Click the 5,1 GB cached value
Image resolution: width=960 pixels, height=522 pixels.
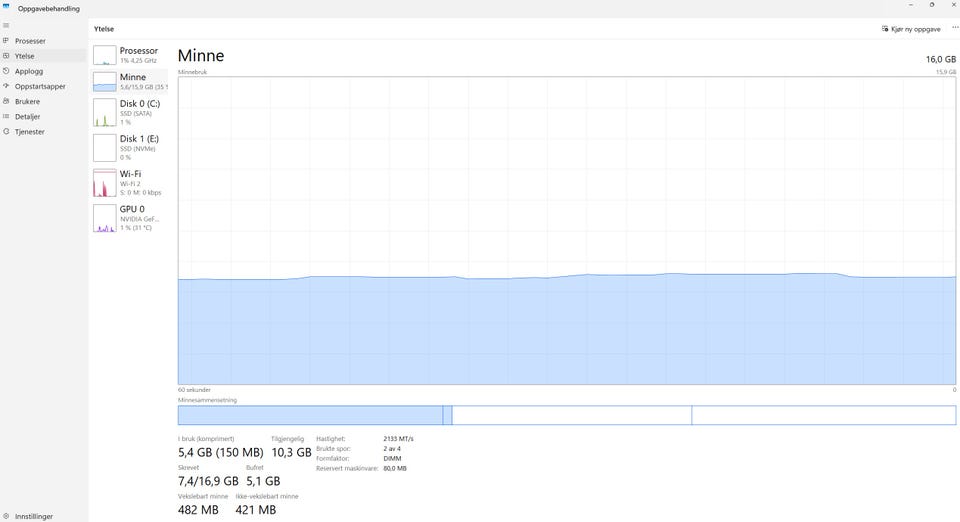[263, 481]
